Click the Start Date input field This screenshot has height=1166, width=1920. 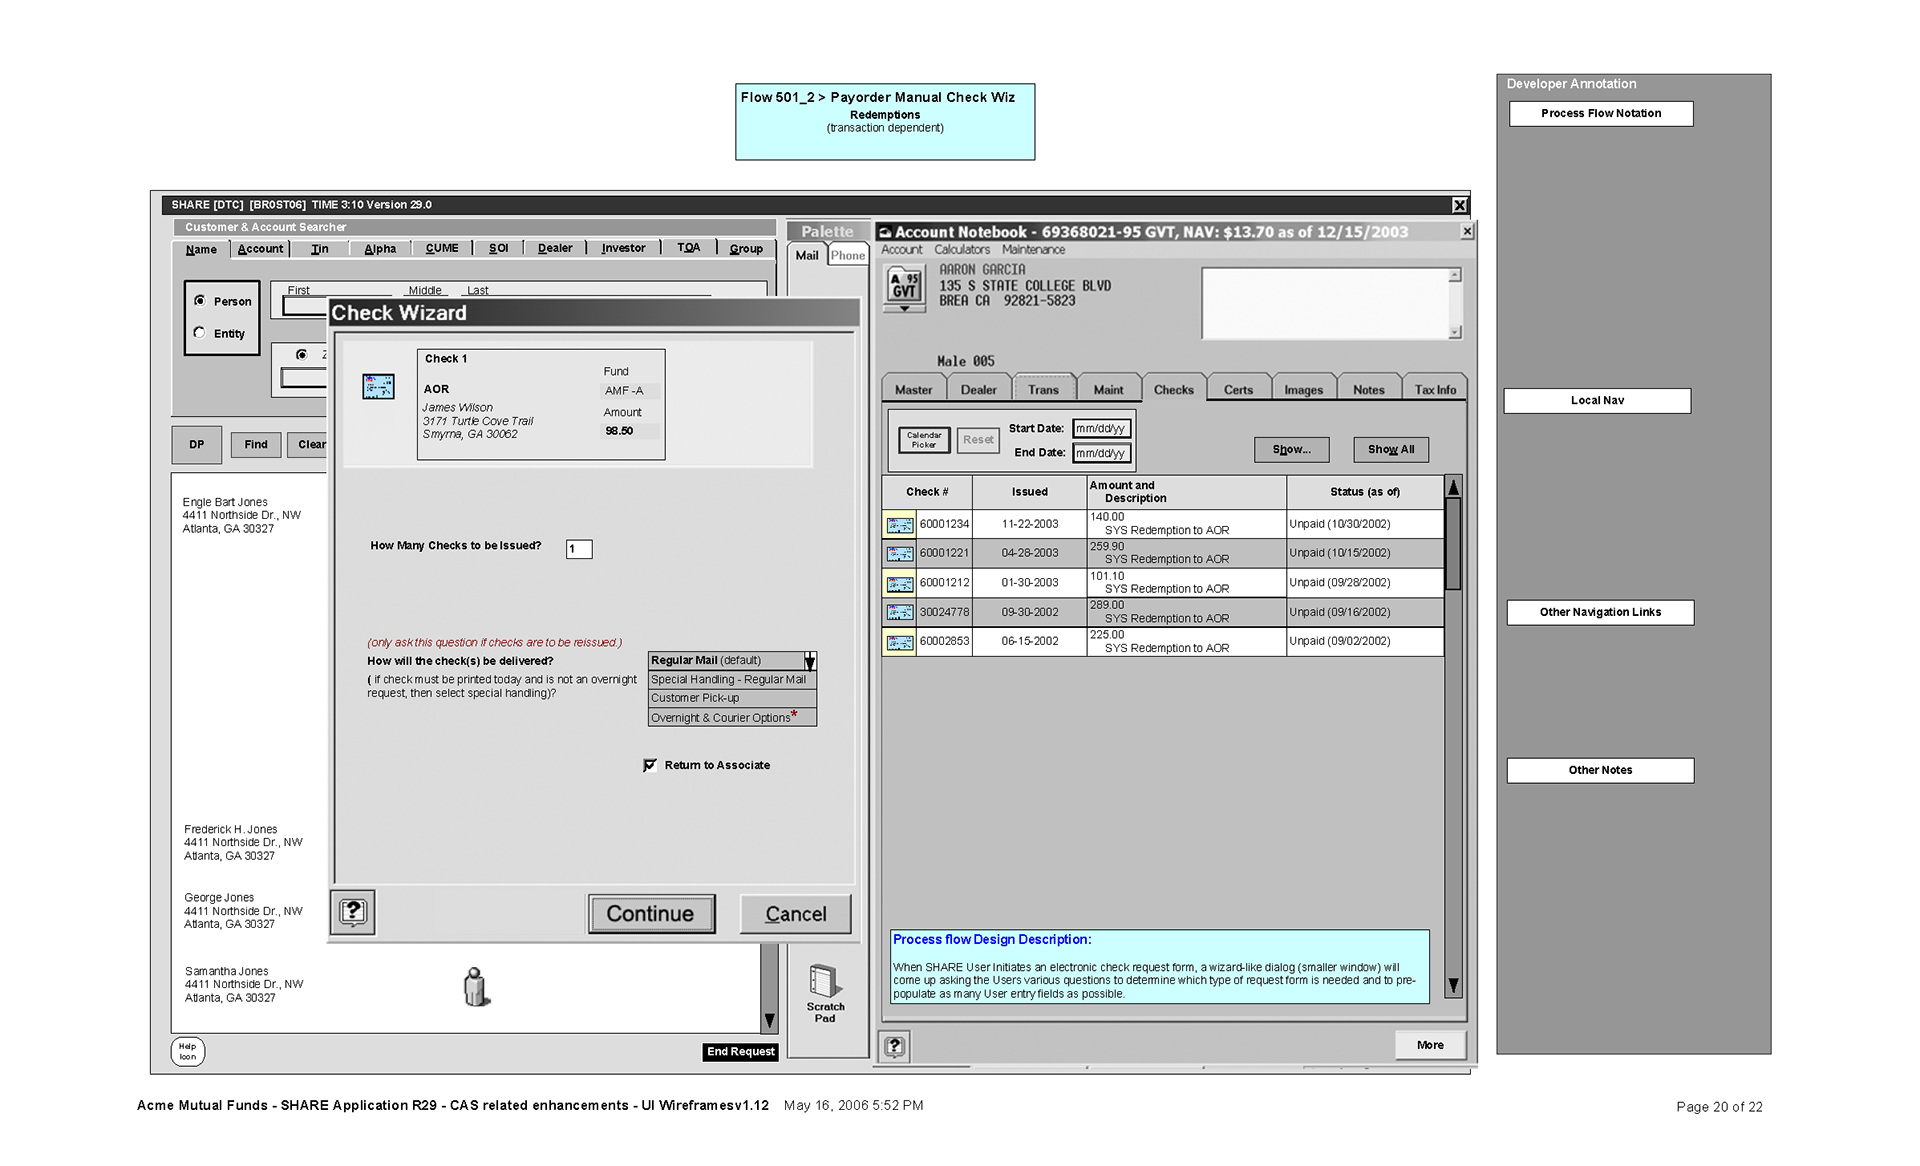click(1100, 429)
